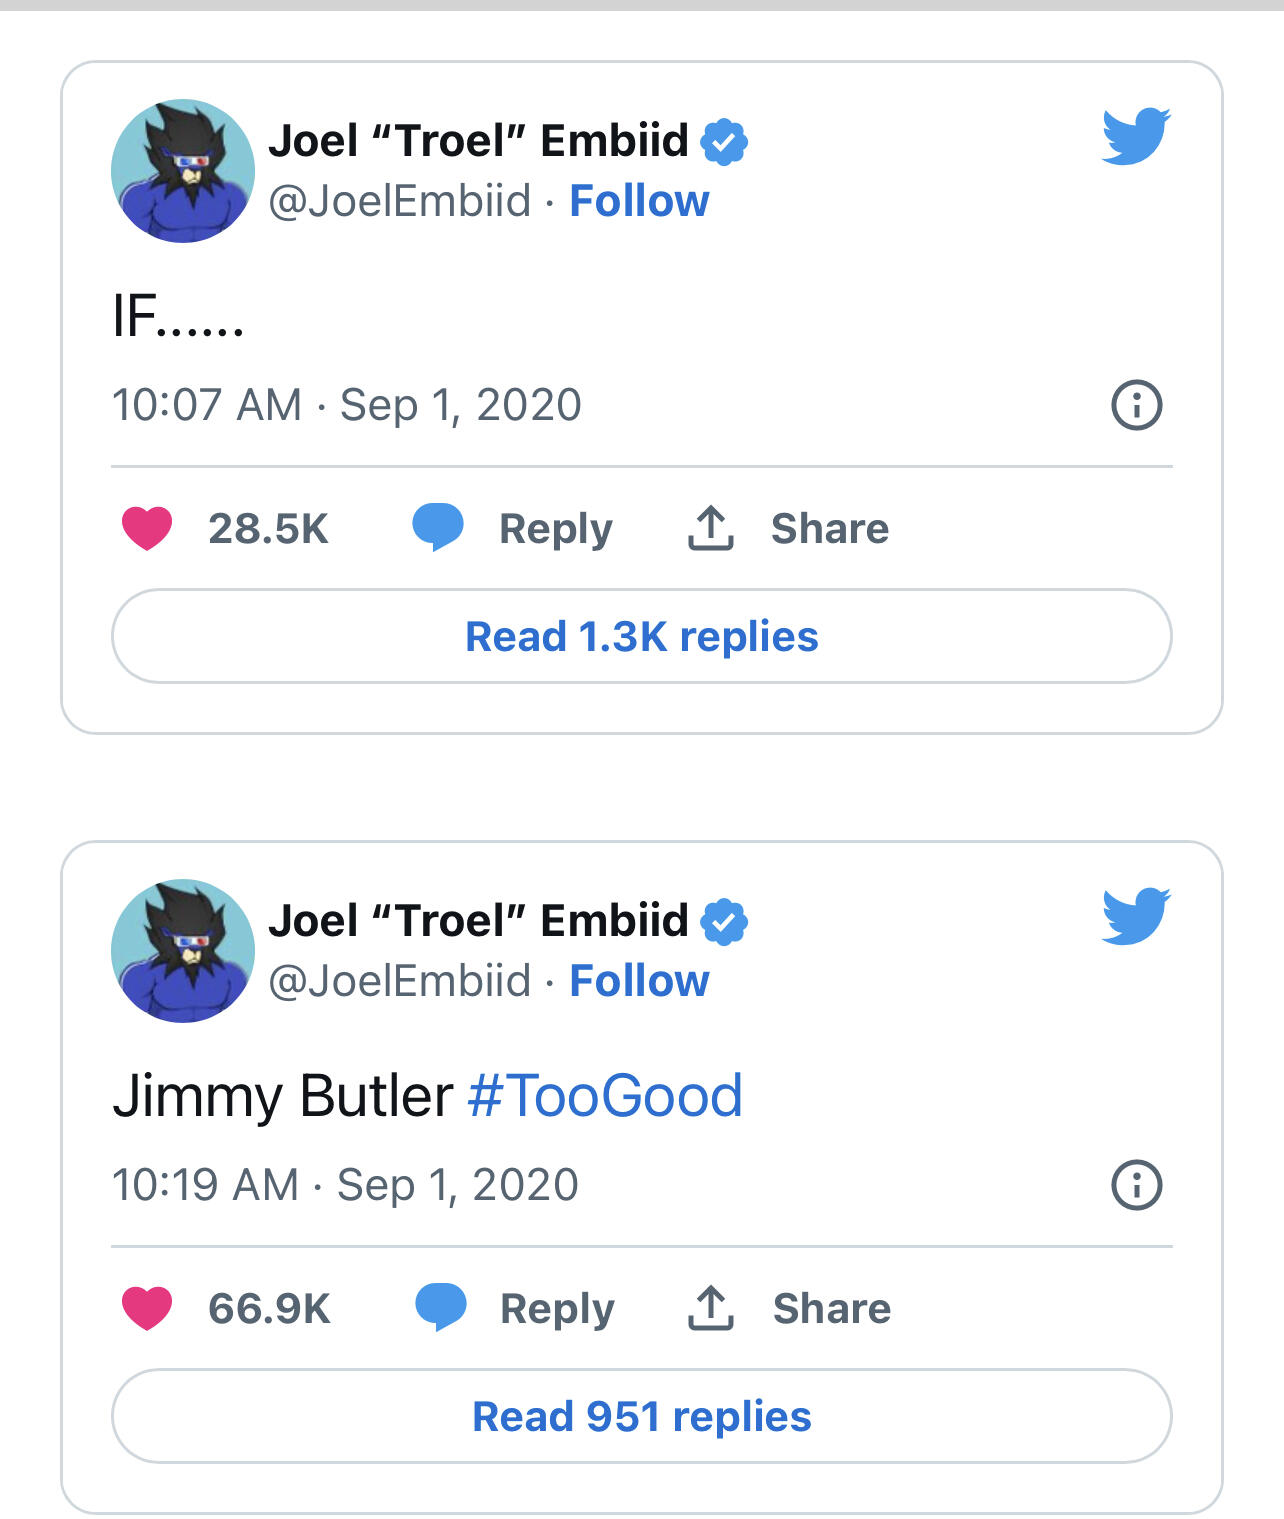Viewport: 1284px width, 1519px height.
Task: Like the Jimmy Butler tweet with the heart
Action: 147,1308
